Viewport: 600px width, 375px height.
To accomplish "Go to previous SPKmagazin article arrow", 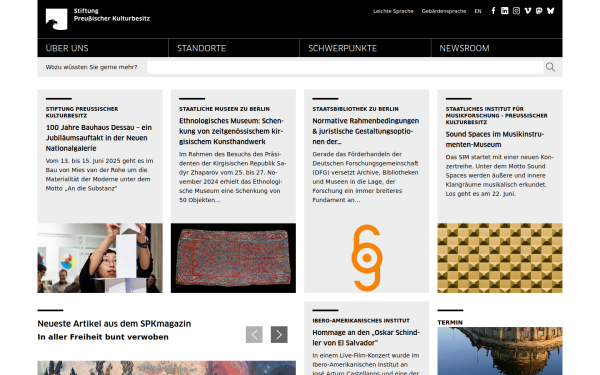I will click(254, 334).
